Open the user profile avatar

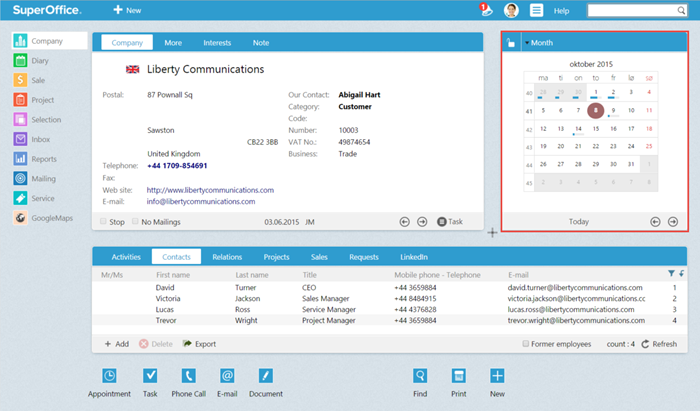click(511, 10)
